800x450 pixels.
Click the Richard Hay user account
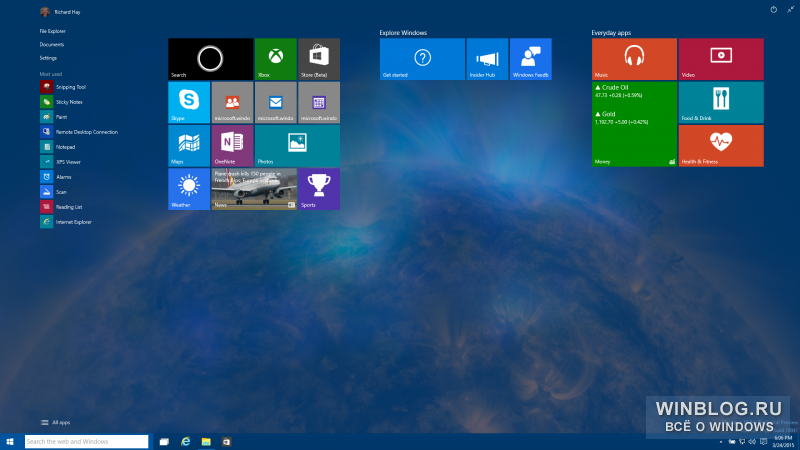(x=60, y=12)
